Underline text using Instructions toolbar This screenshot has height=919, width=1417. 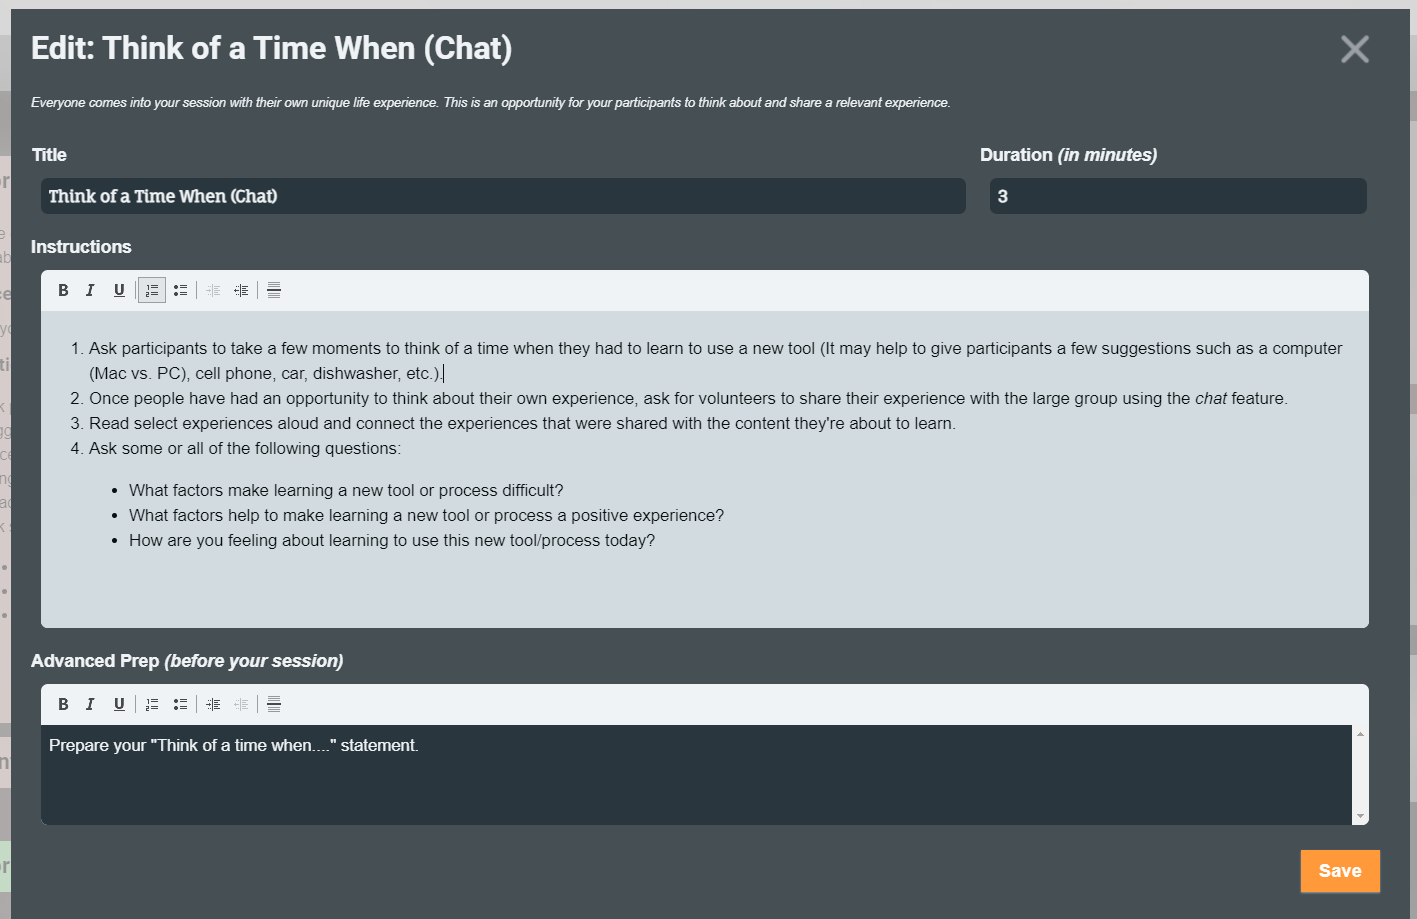tap(119, 290)
